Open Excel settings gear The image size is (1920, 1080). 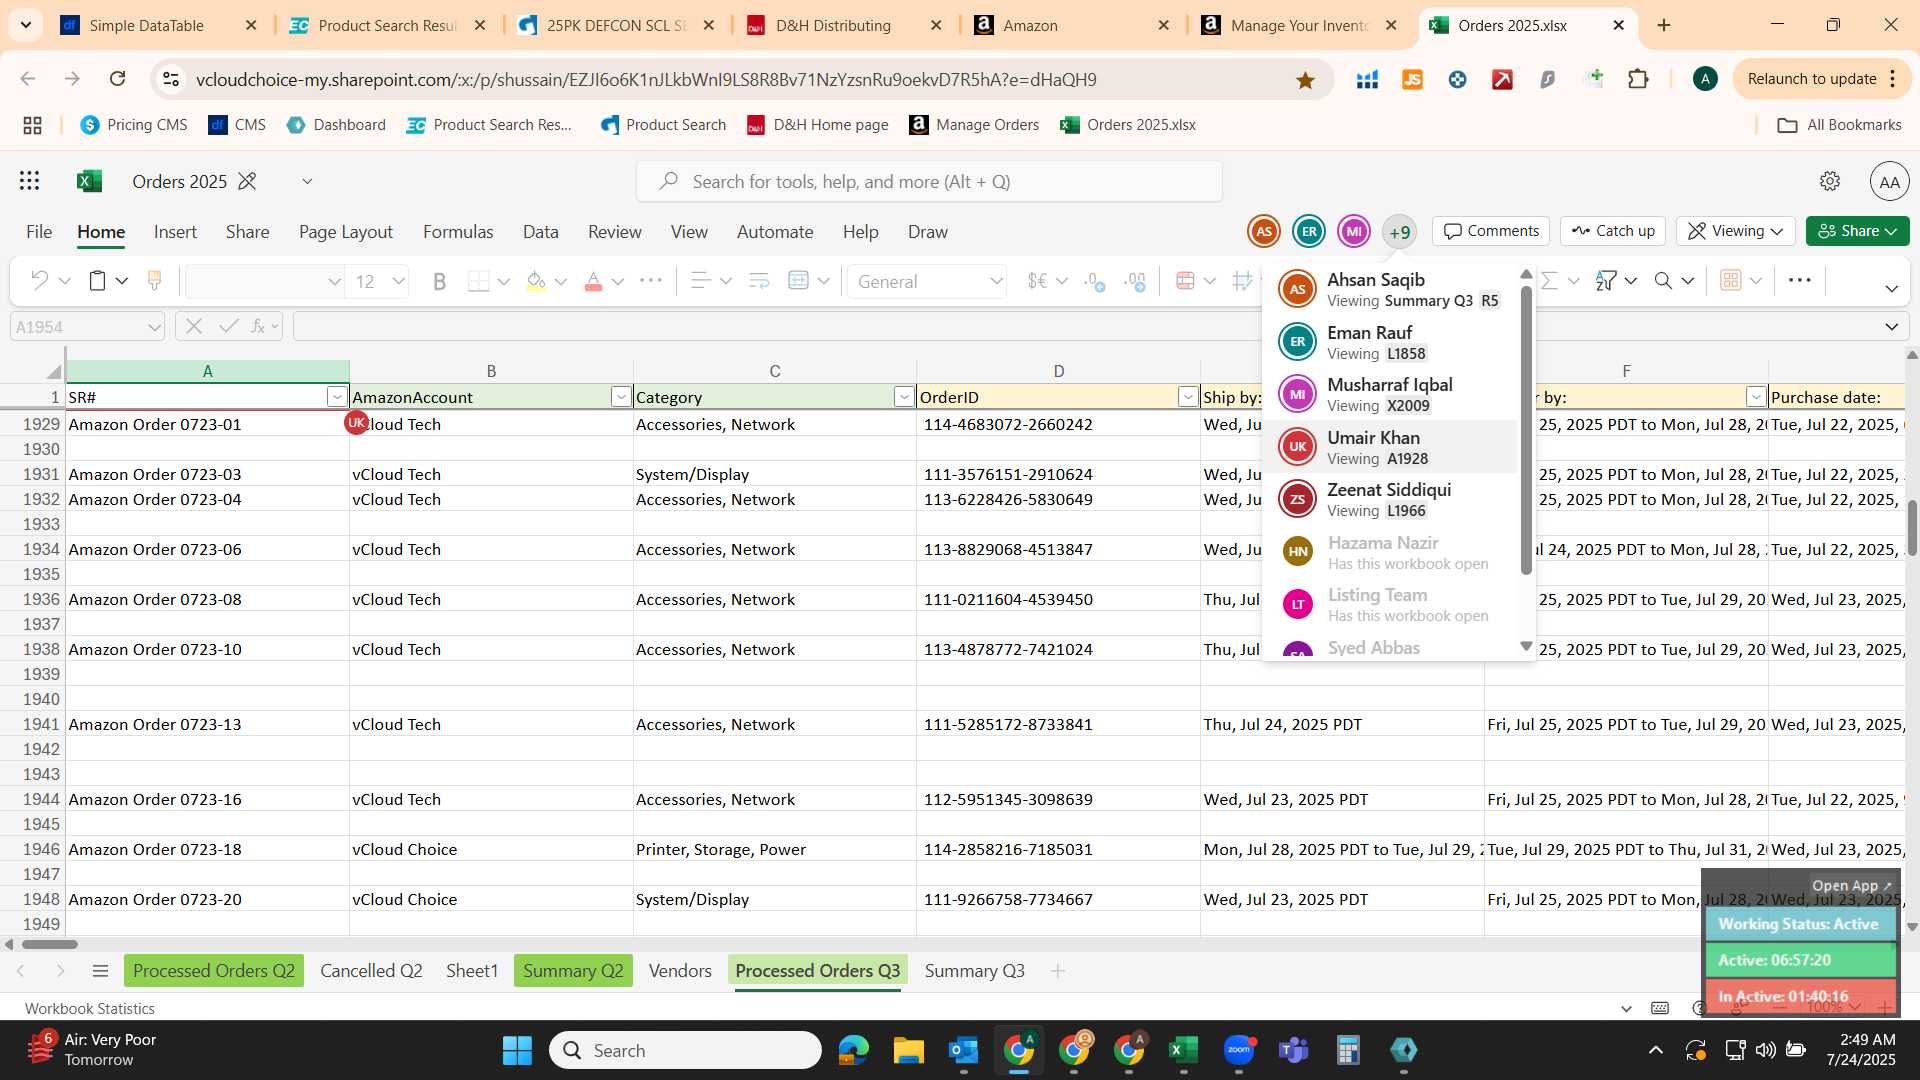1830,181
